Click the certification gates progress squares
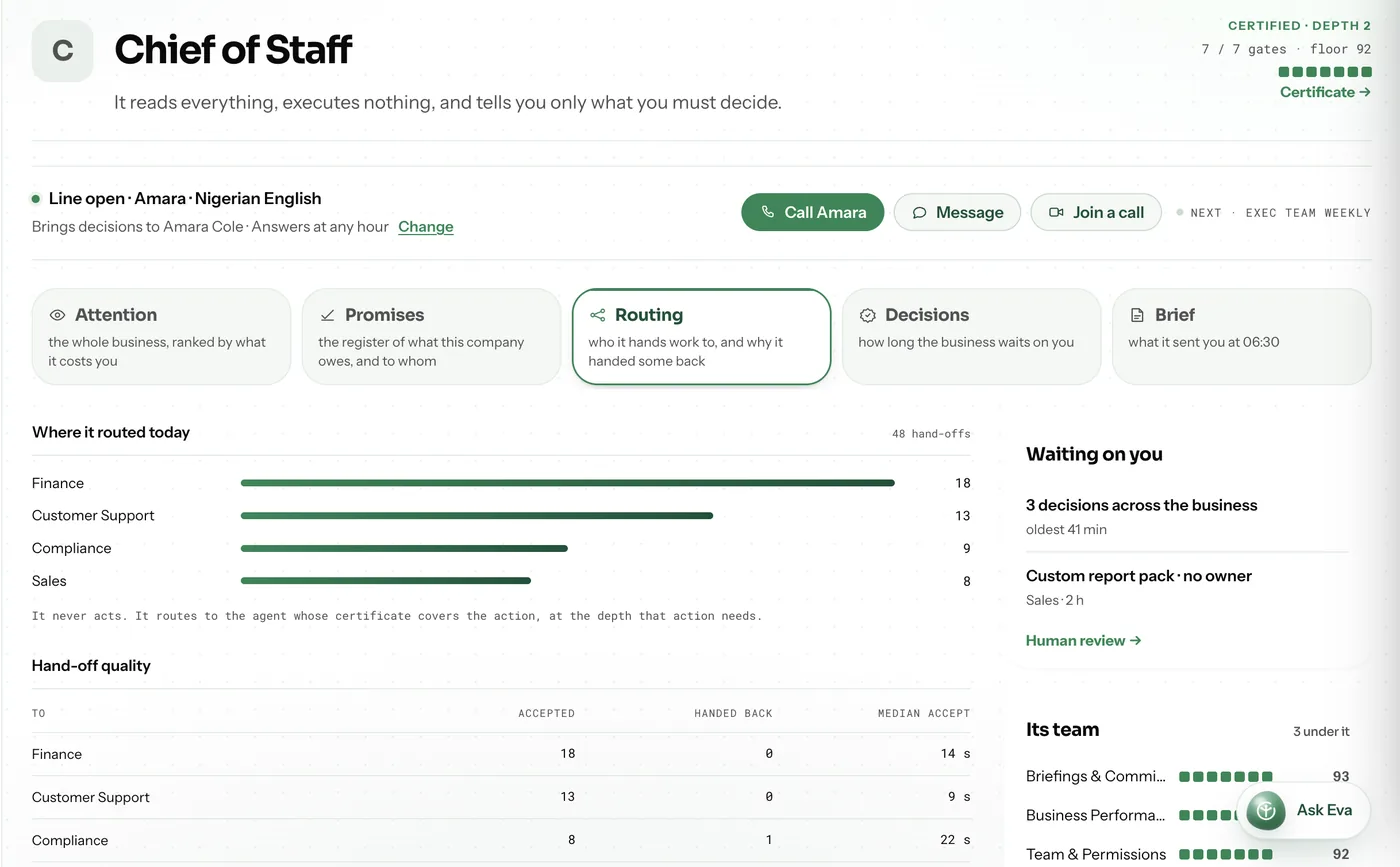 tap(1325, 72)
